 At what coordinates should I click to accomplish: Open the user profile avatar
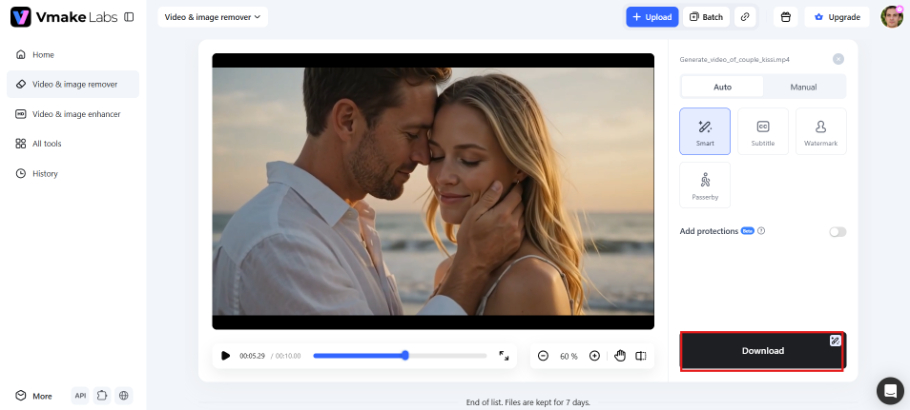coord(892,17)
